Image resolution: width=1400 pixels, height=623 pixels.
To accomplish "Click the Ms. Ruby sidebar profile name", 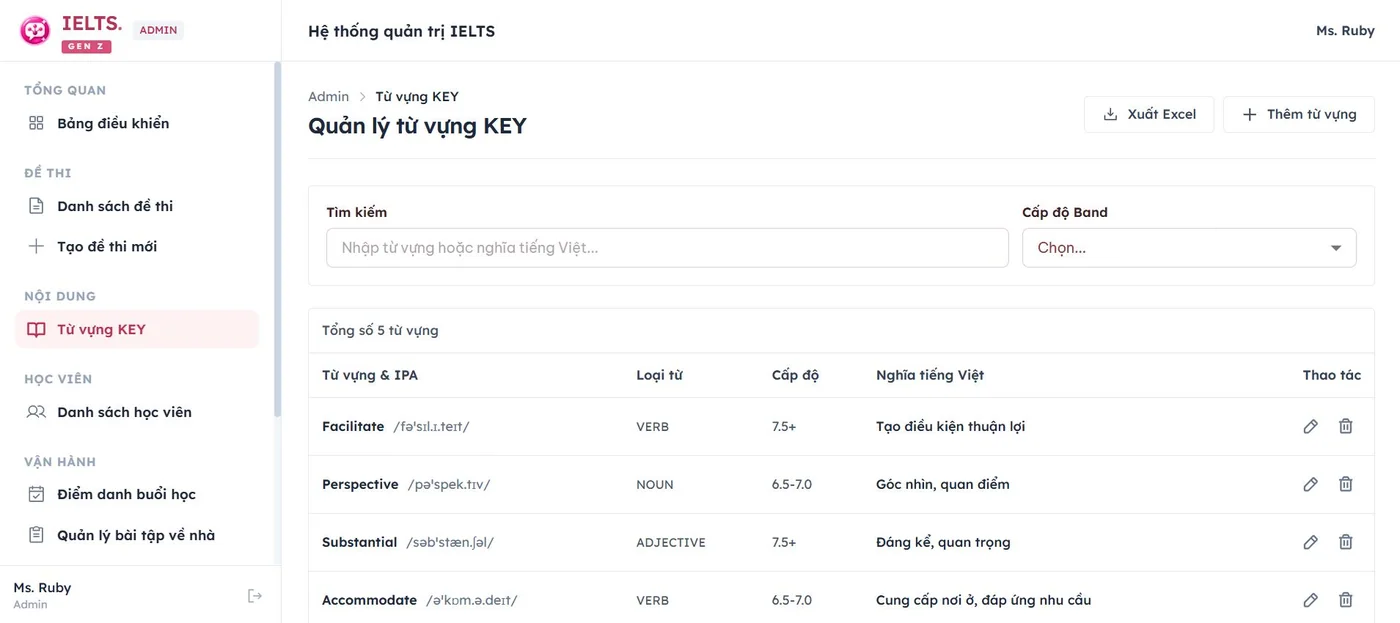I will click(42, 588).
